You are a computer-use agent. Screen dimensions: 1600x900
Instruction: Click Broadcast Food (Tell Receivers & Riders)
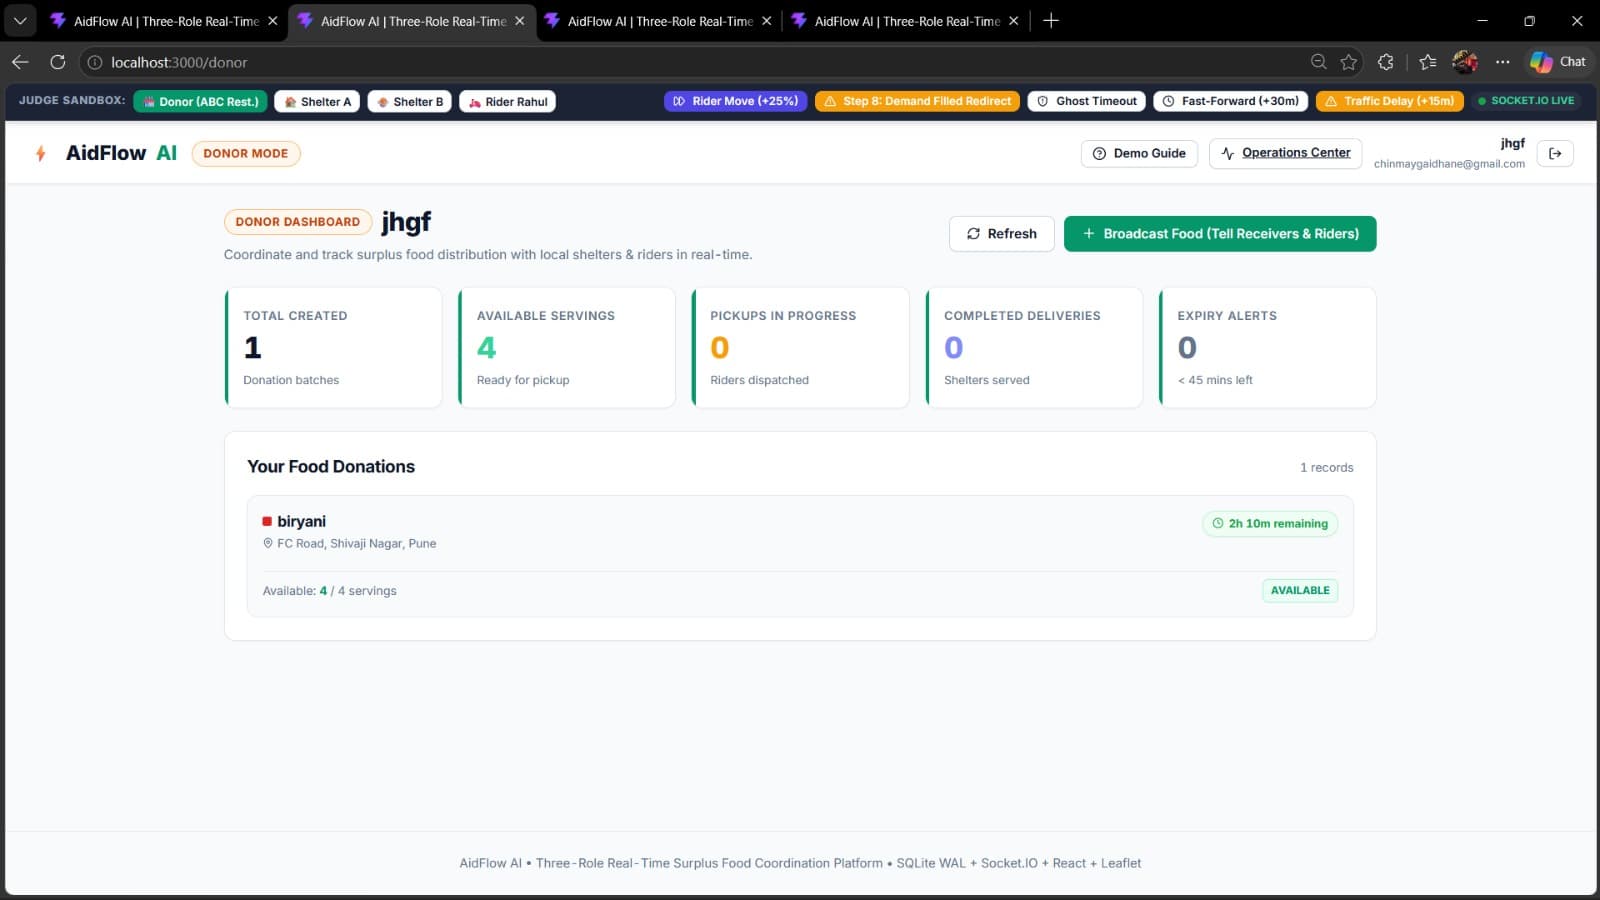[x=1220, y=234]
